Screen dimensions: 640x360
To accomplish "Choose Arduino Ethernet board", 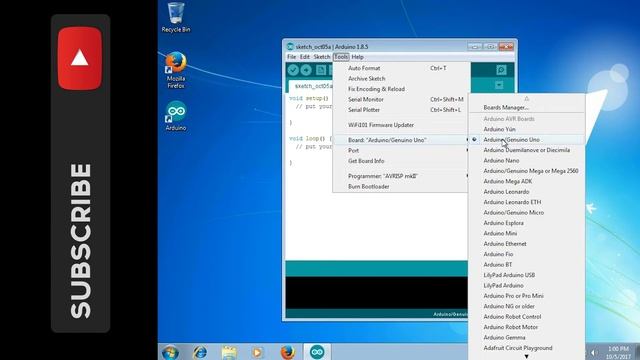I will pos(527,244).
